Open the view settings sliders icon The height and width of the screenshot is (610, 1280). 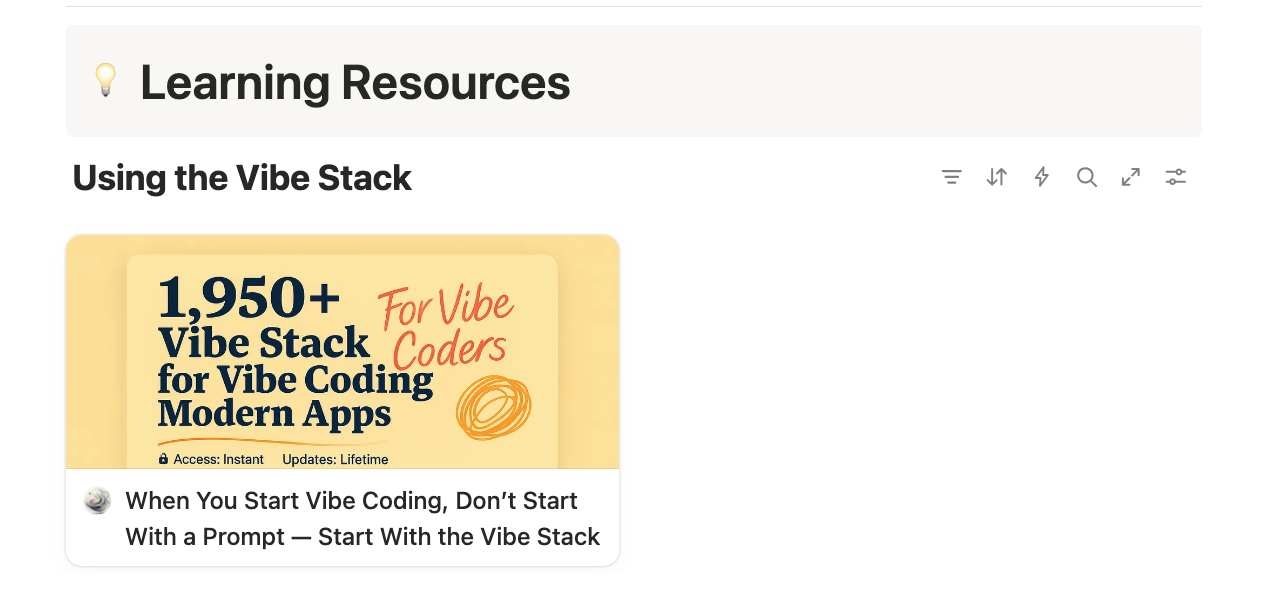(1176, 177)
